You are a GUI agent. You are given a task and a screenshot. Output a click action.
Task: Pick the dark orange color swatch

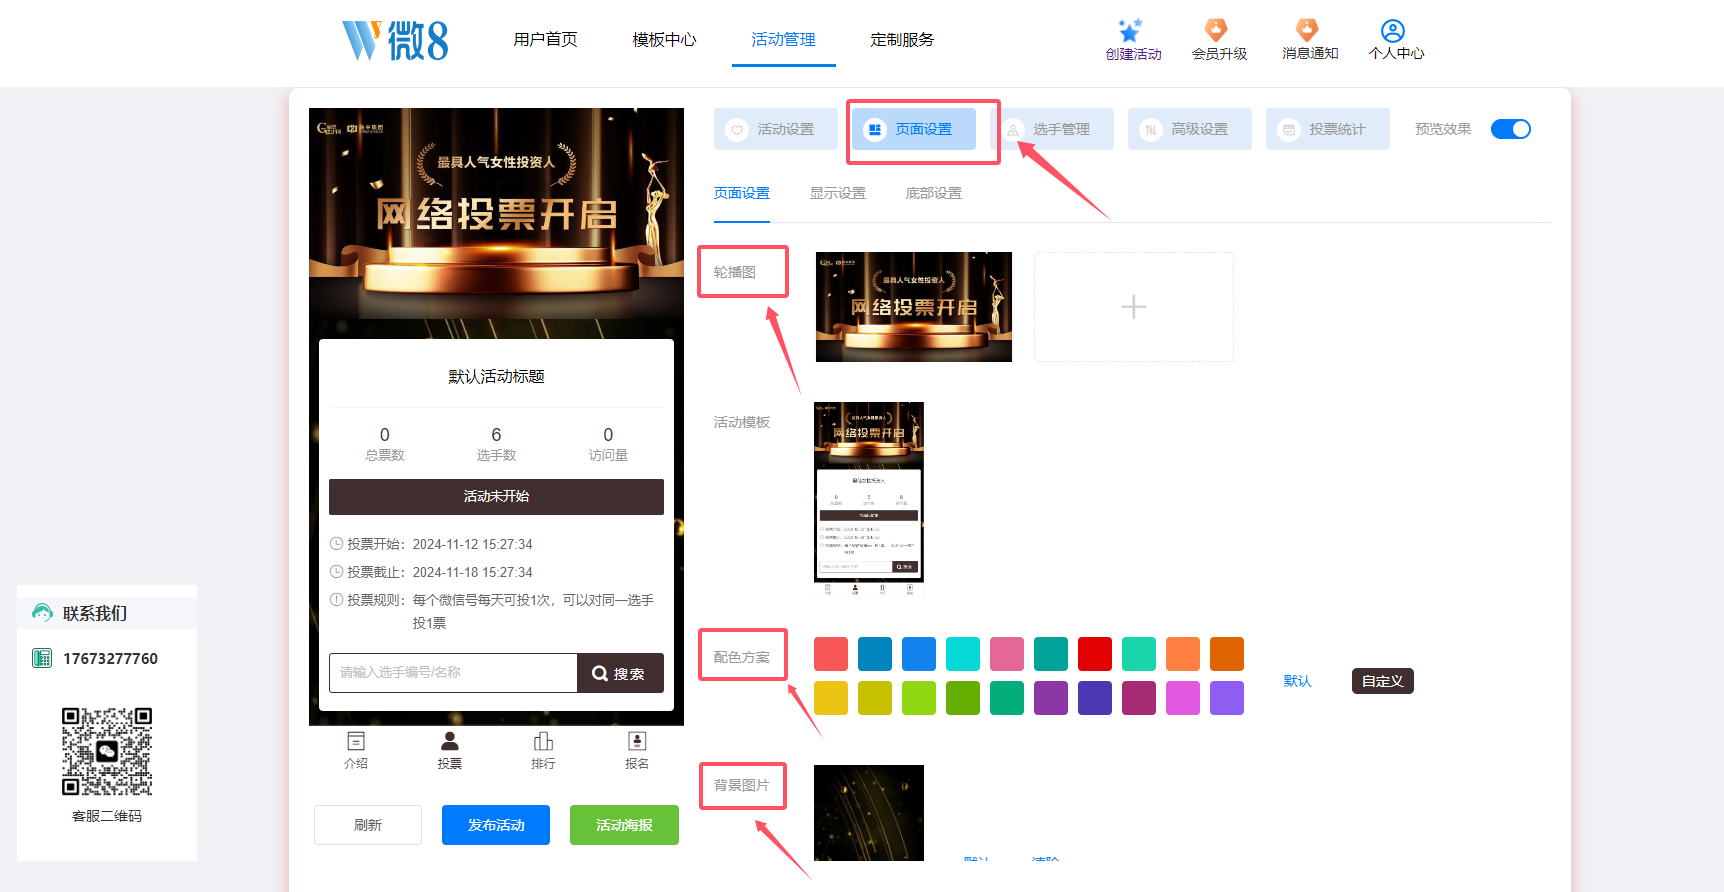1227,654
